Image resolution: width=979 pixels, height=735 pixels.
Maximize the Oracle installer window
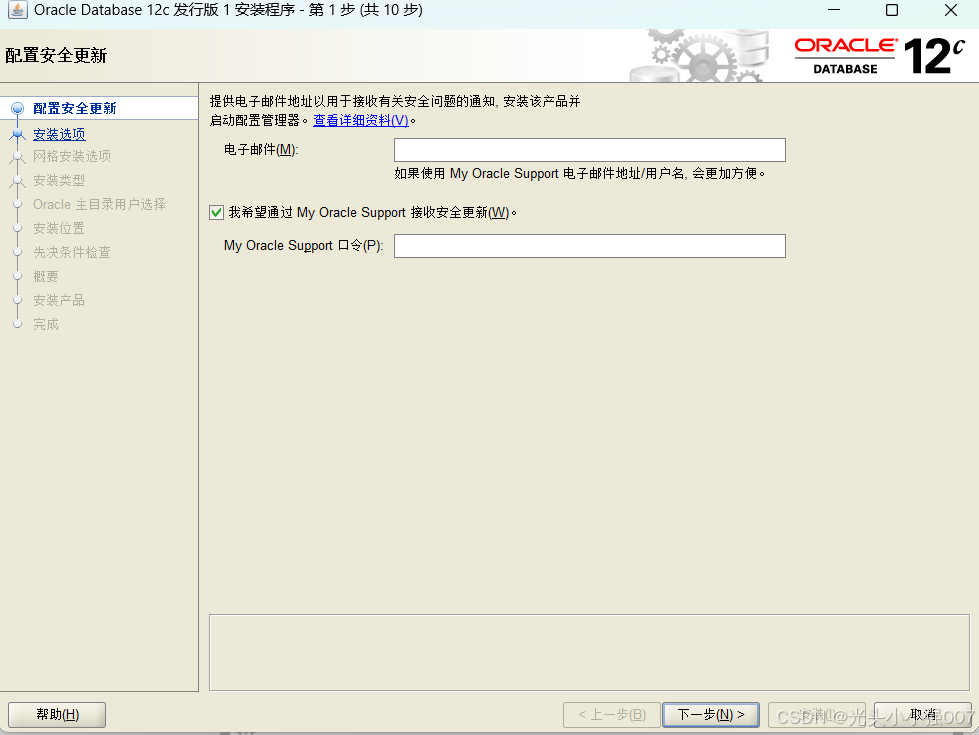click(892, 10)
